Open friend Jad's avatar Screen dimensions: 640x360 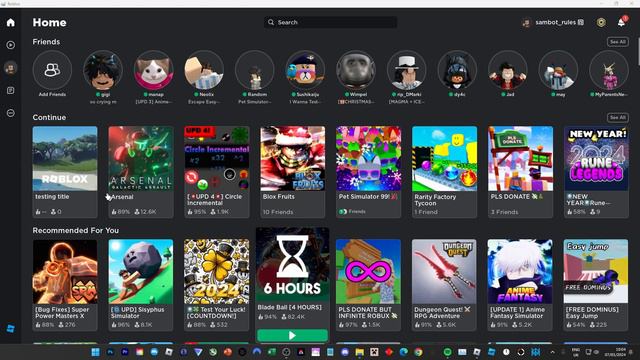pos(508,70)
